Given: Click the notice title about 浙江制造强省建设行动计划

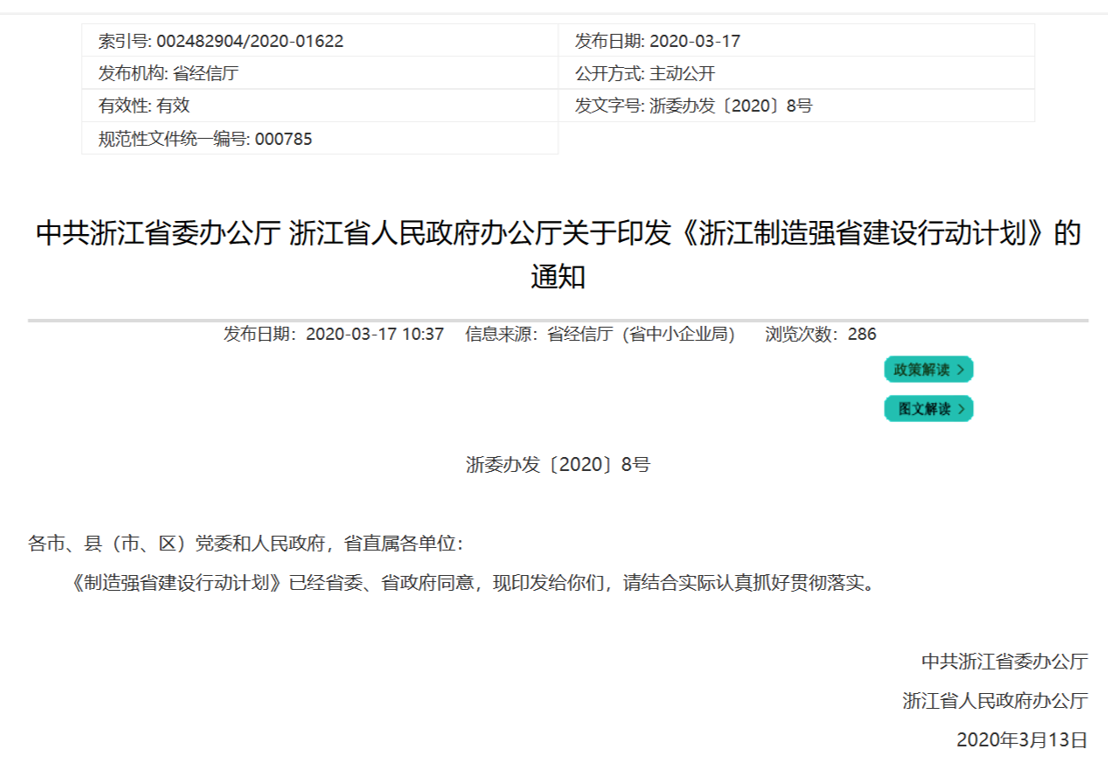Looking at the screenshot, I should (558, 254).
